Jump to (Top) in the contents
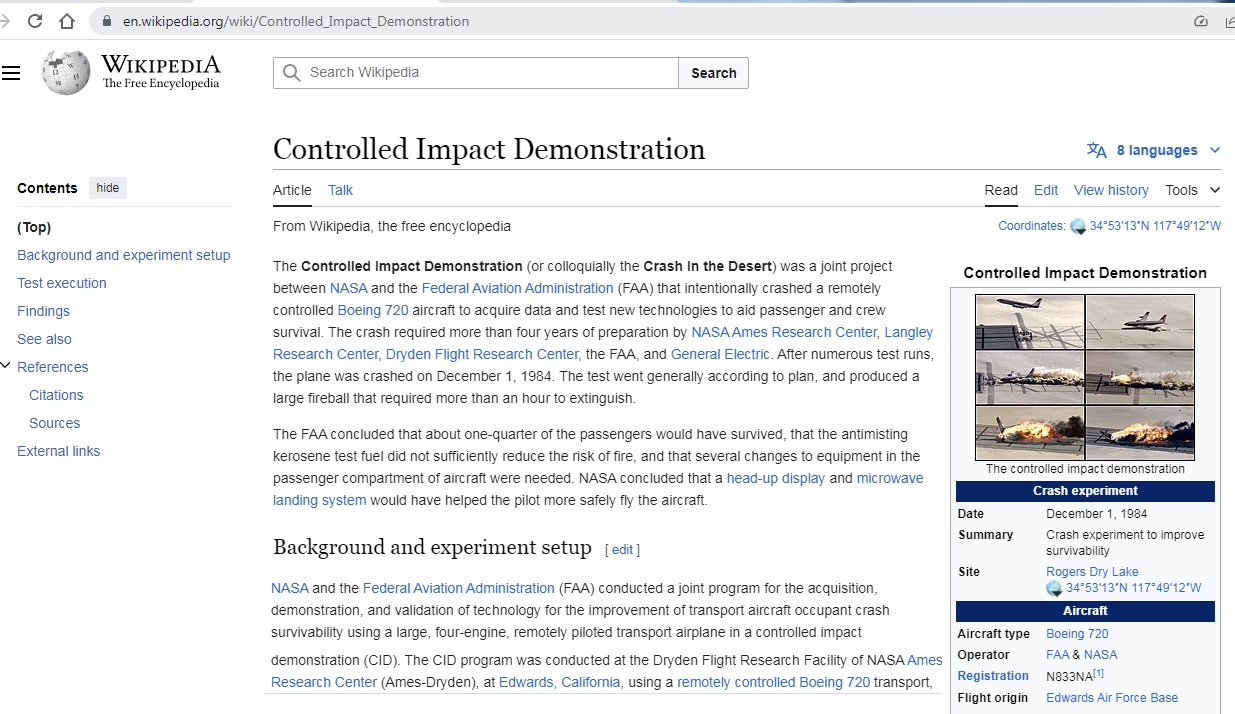This screenshot has height=714, width=1235. tap(34, 227)
